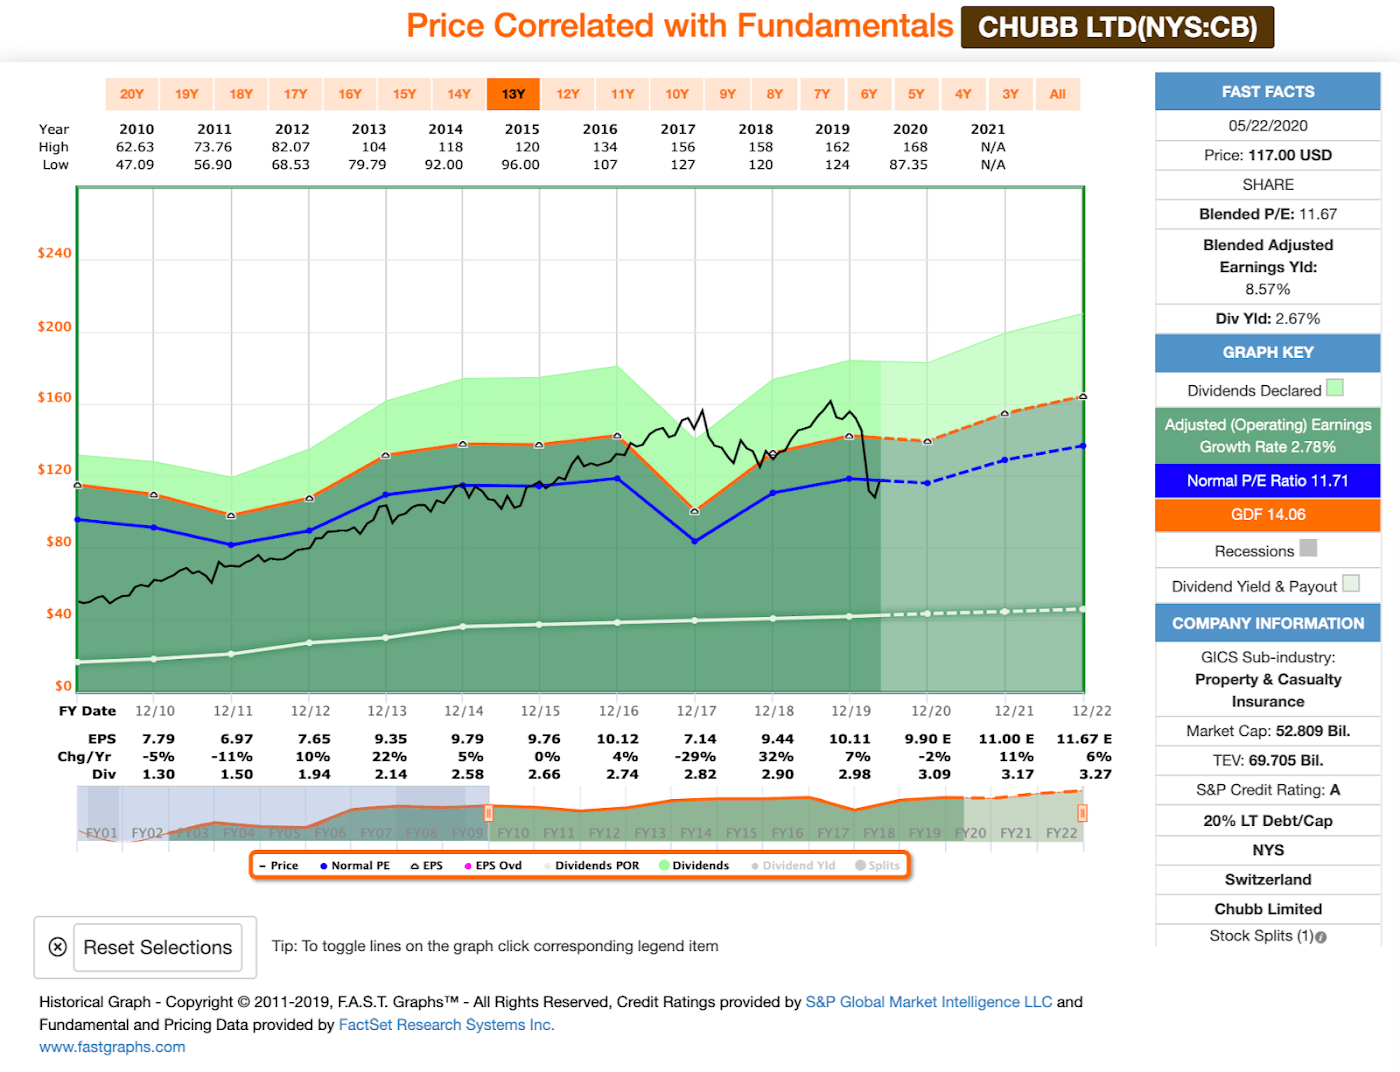This screenshot has width=1400, height=1072.
Task: Click the Dividends Declared color swatch
Action: point(1335,388)
